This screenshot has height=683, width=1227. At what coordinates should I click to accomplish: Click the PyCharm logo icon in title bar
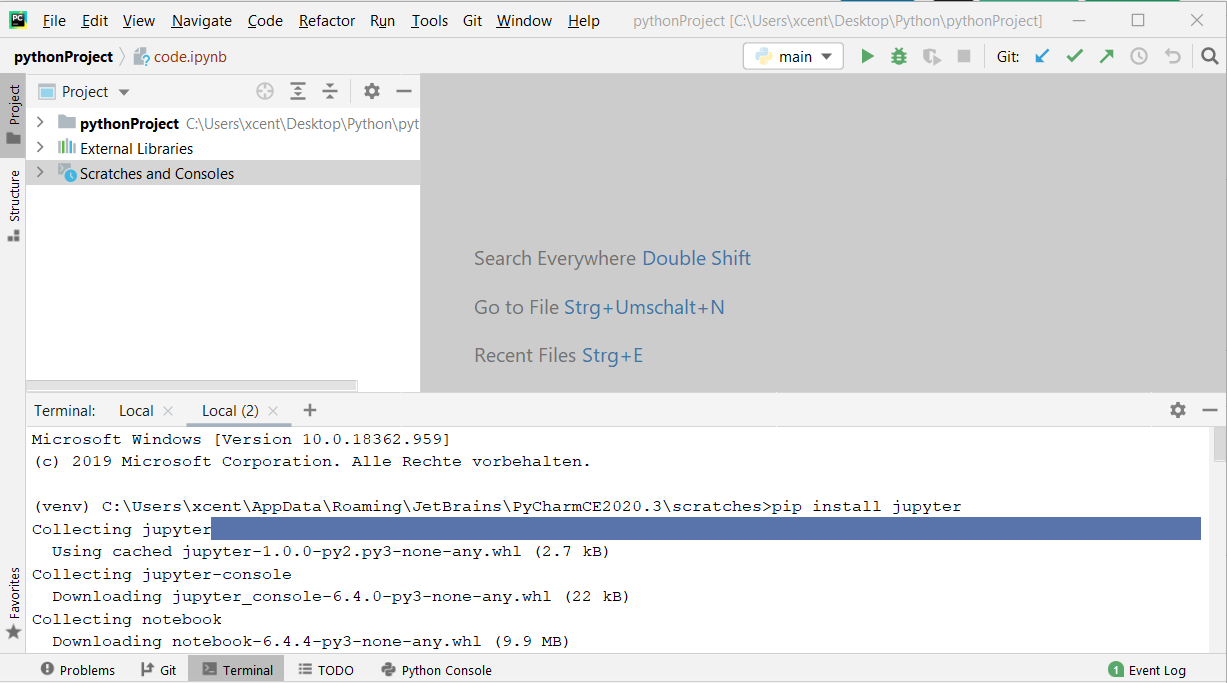[x=18, y=20]
